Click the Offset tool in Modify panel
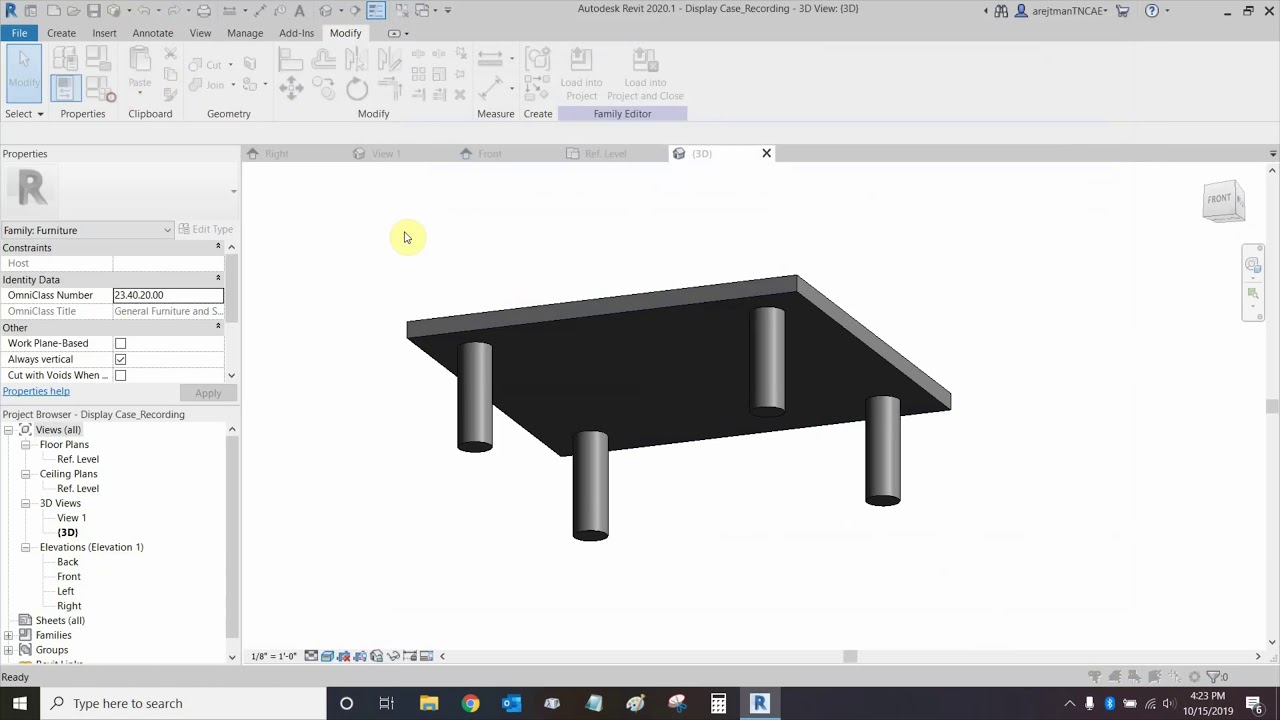 coord(324,60)
